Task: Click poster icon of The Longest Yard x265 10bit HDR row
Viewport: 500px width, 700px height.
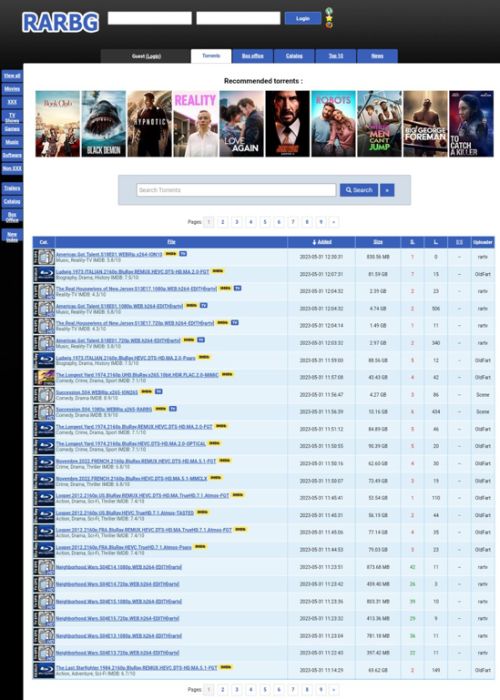Action: coord(44,377)
